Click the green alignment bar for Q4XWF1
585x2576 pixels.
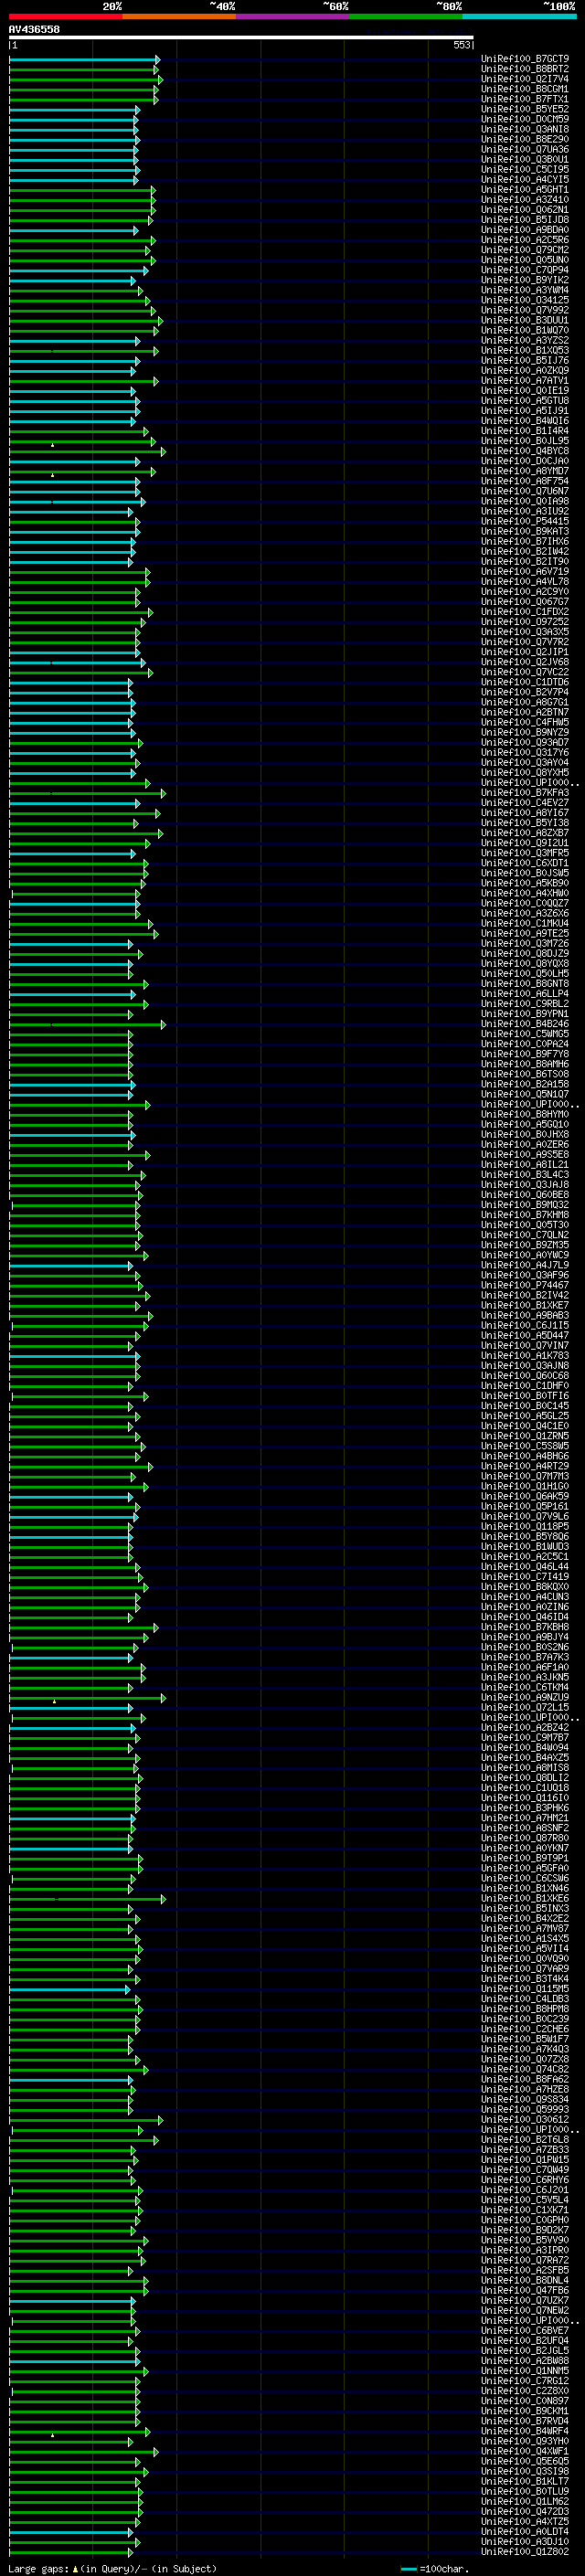(x=84, y=2451)
